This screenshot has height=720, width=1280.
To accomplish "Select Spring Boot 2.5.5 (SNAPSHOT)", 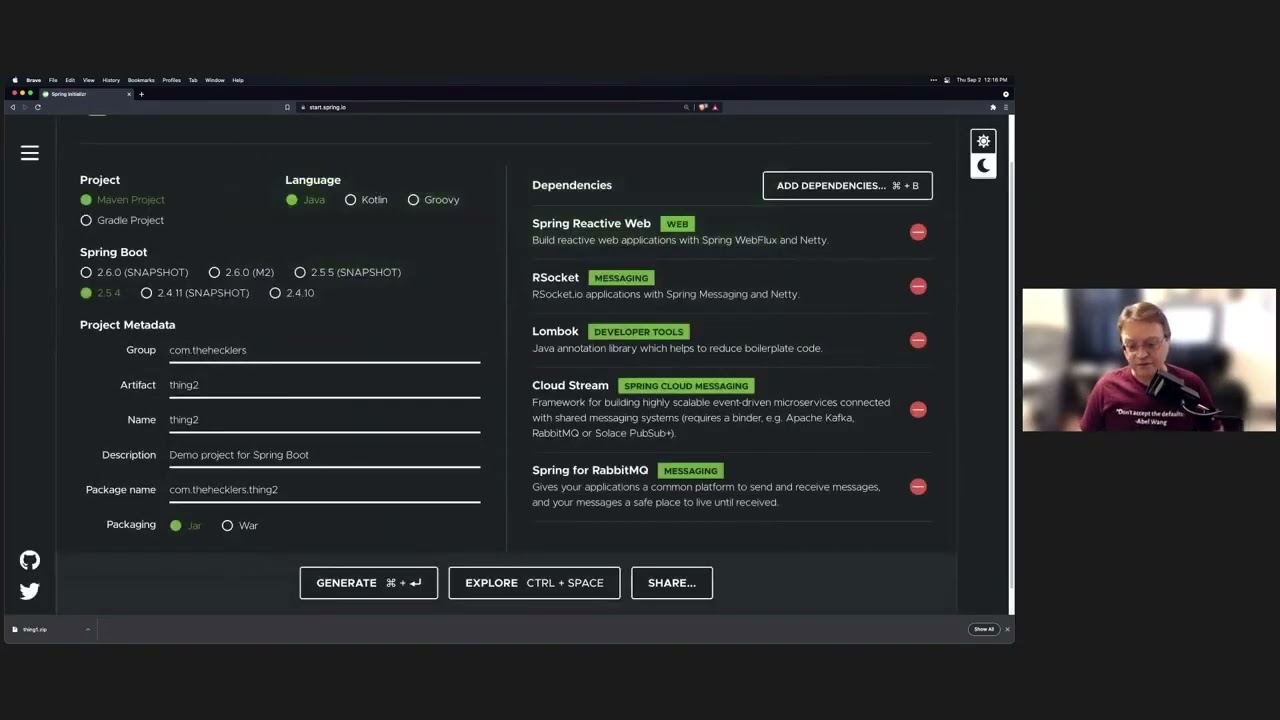I will [x=347, y=272].
